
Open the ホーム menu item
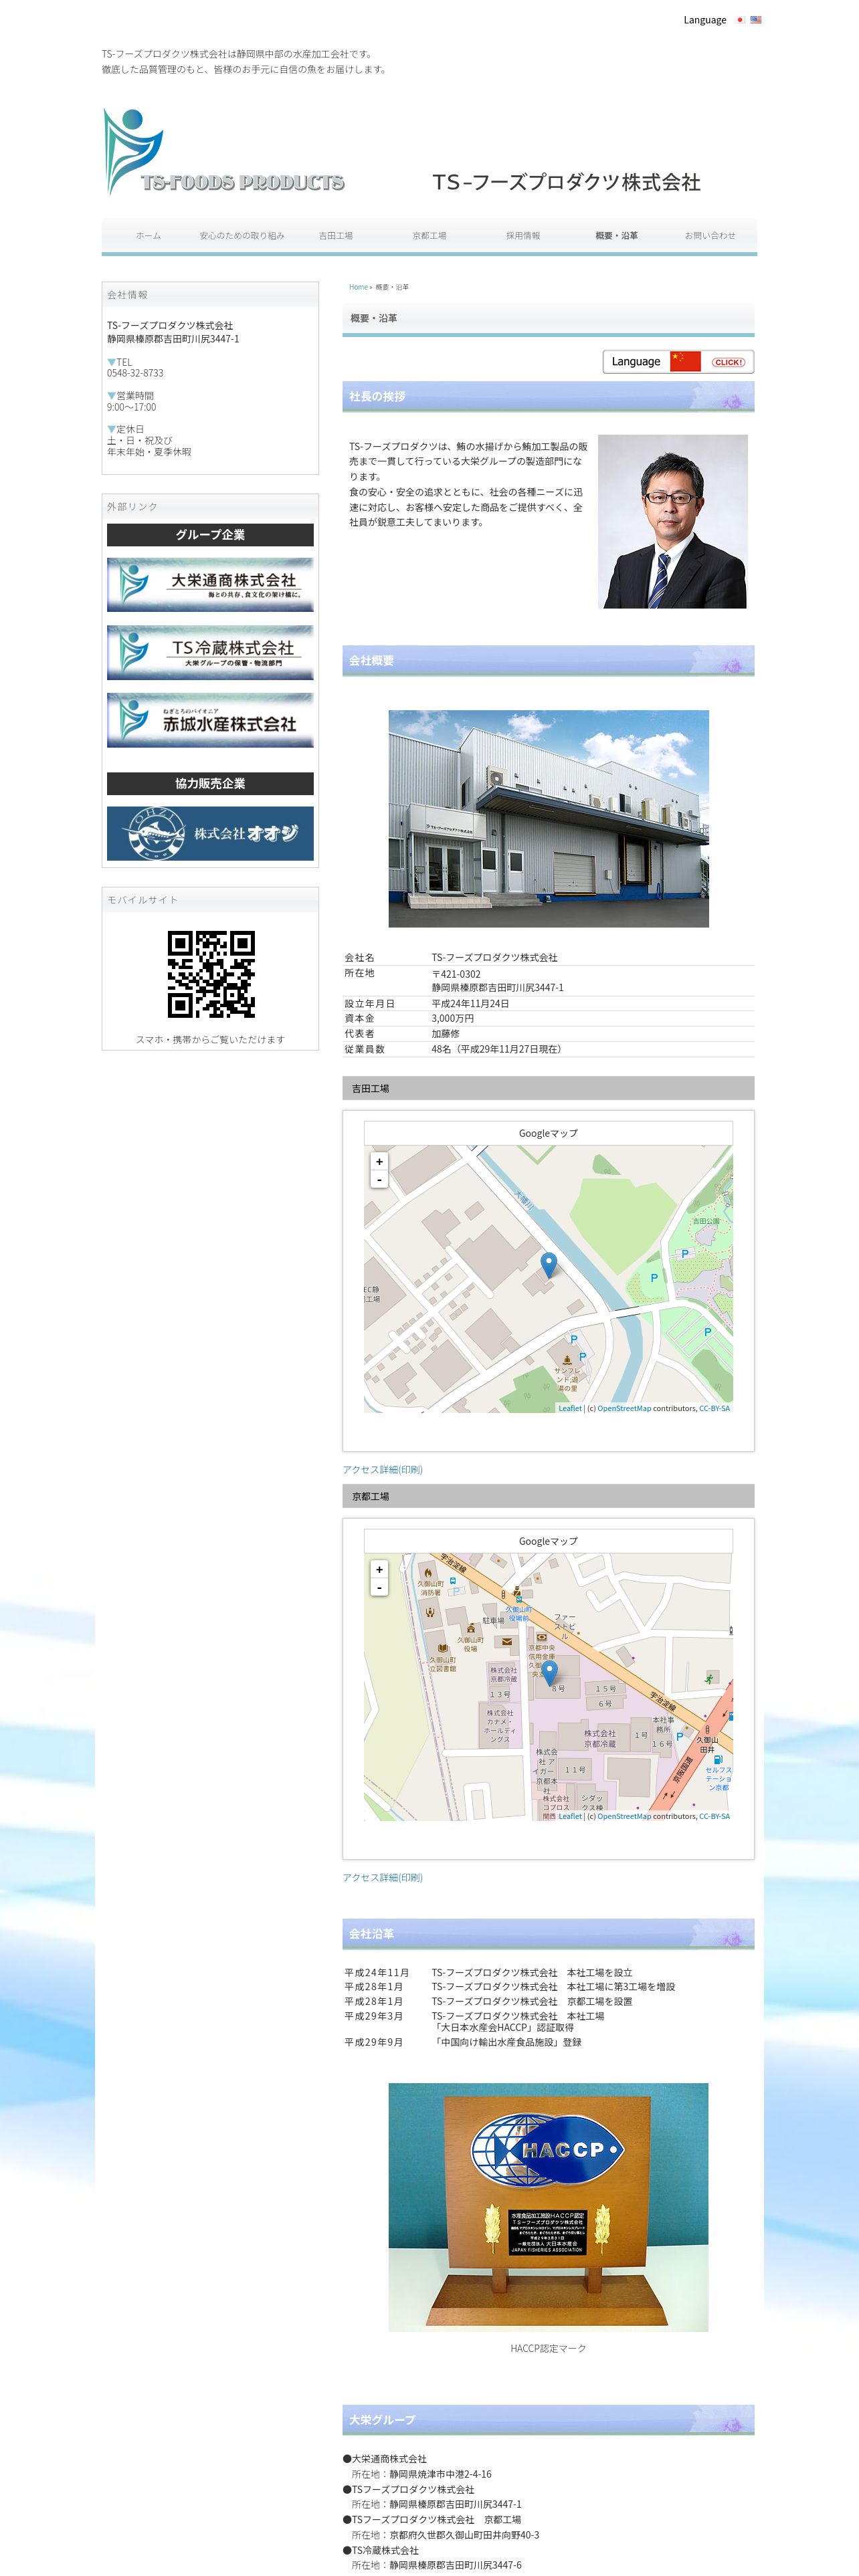click(x=148, y=236)
